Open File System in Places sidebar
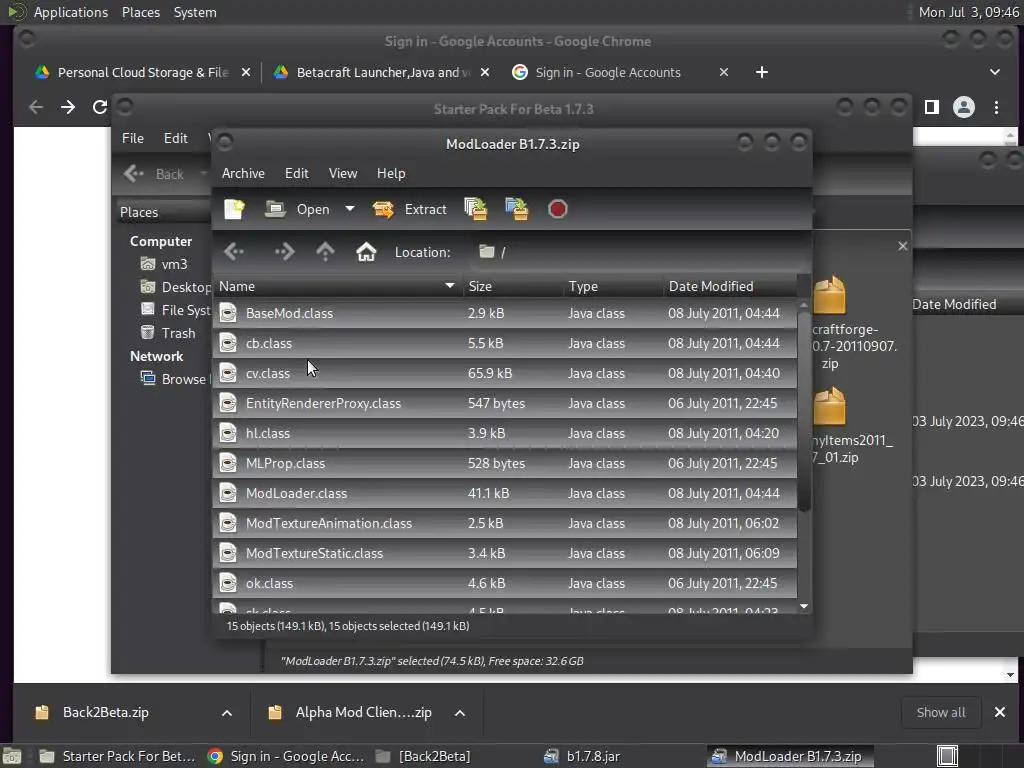1024x768 pixels. [176, 310]
